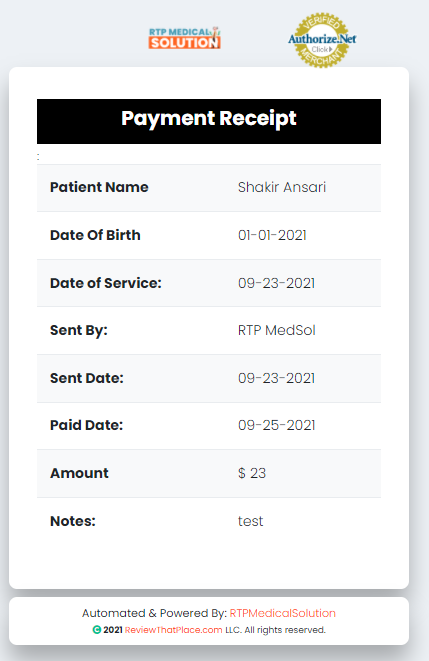Click the Amount row label
The image size is (429, 661).
tap(79, 473)
